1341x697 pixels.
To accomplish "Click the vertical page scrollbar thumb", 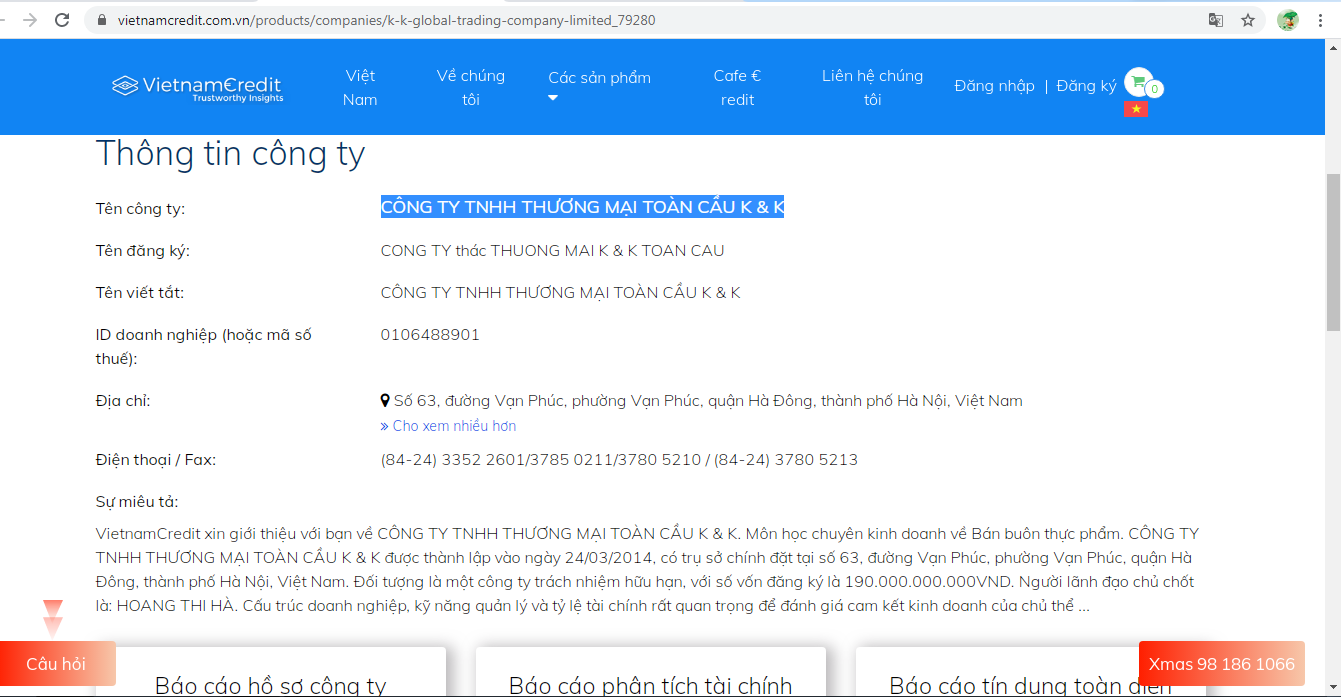I will [1333, 252].
